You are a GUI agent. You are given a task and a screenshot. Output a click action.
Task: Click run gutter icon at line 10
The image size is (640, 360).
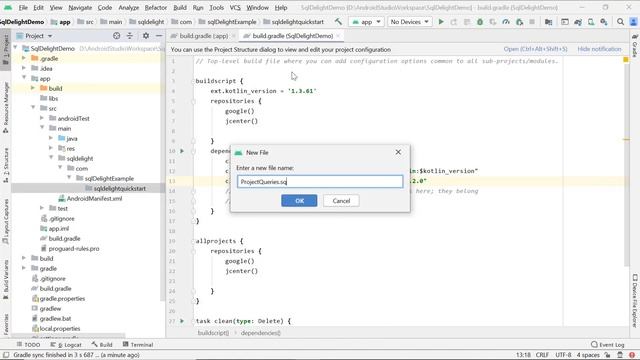[182, 151]
